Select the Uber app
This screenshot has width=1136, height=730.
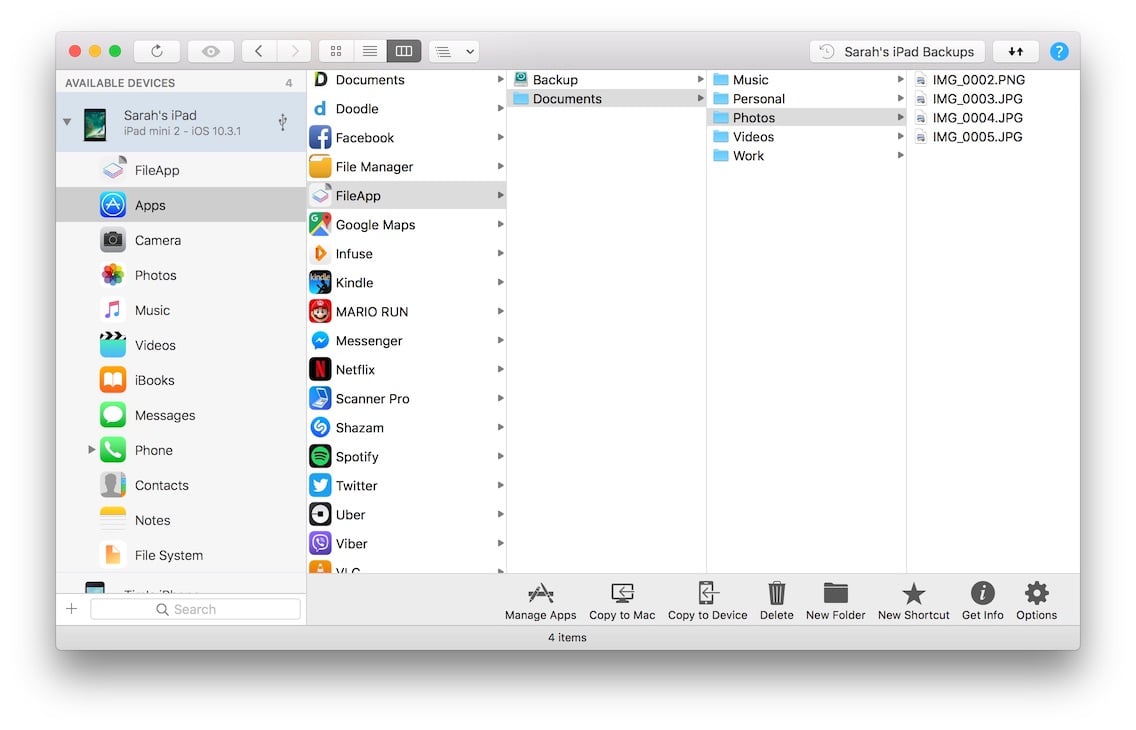click(406, 514)
